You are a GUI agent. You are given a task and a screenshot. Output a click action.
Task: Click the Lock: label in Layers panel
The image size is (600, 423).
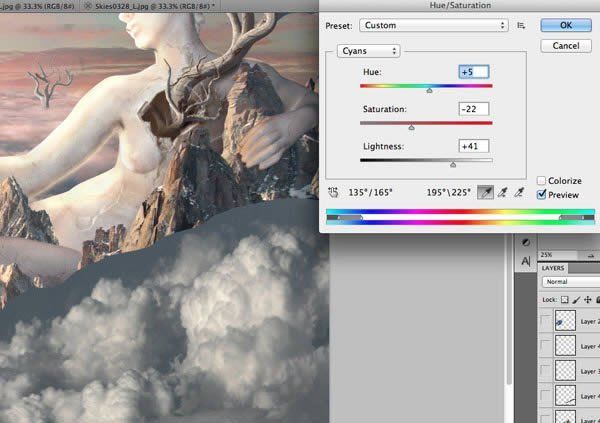click(x=549, y=300)
